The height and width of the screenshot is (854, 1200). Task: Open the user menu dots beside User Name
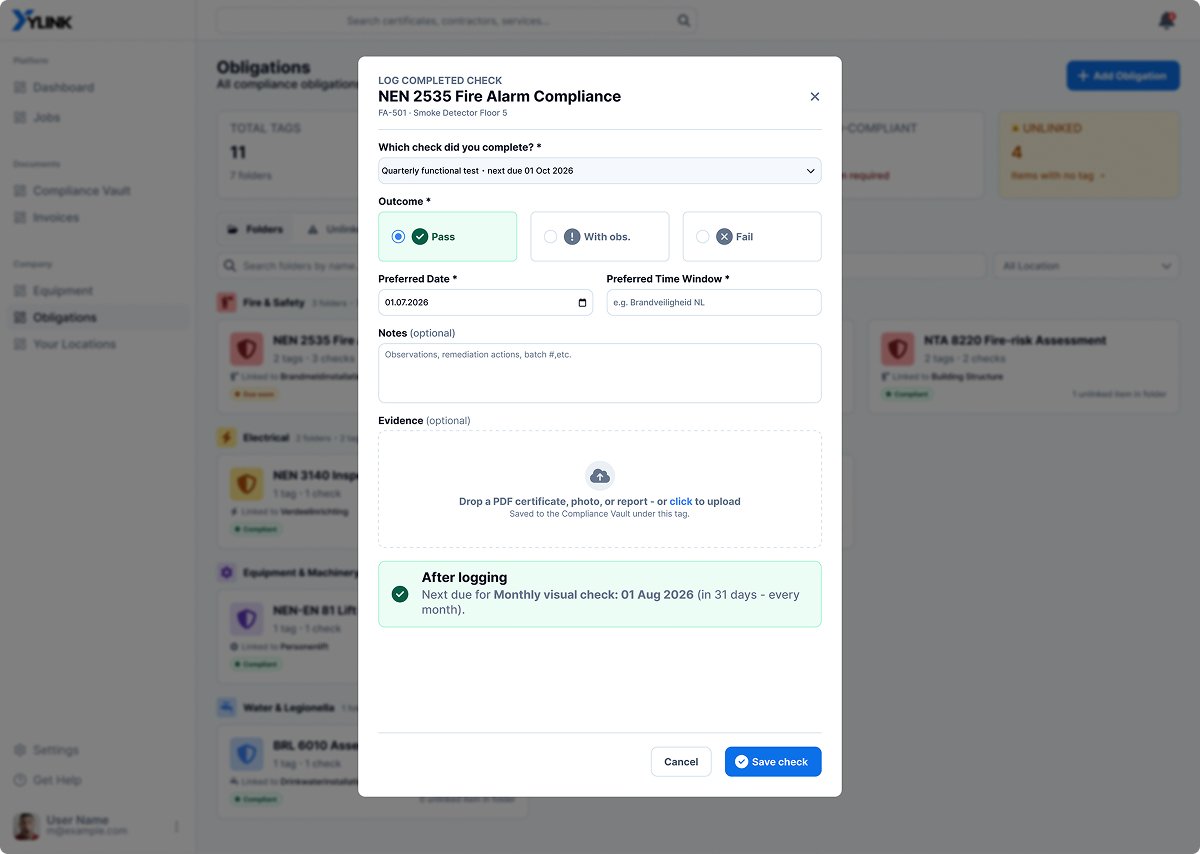coord(177,826)
